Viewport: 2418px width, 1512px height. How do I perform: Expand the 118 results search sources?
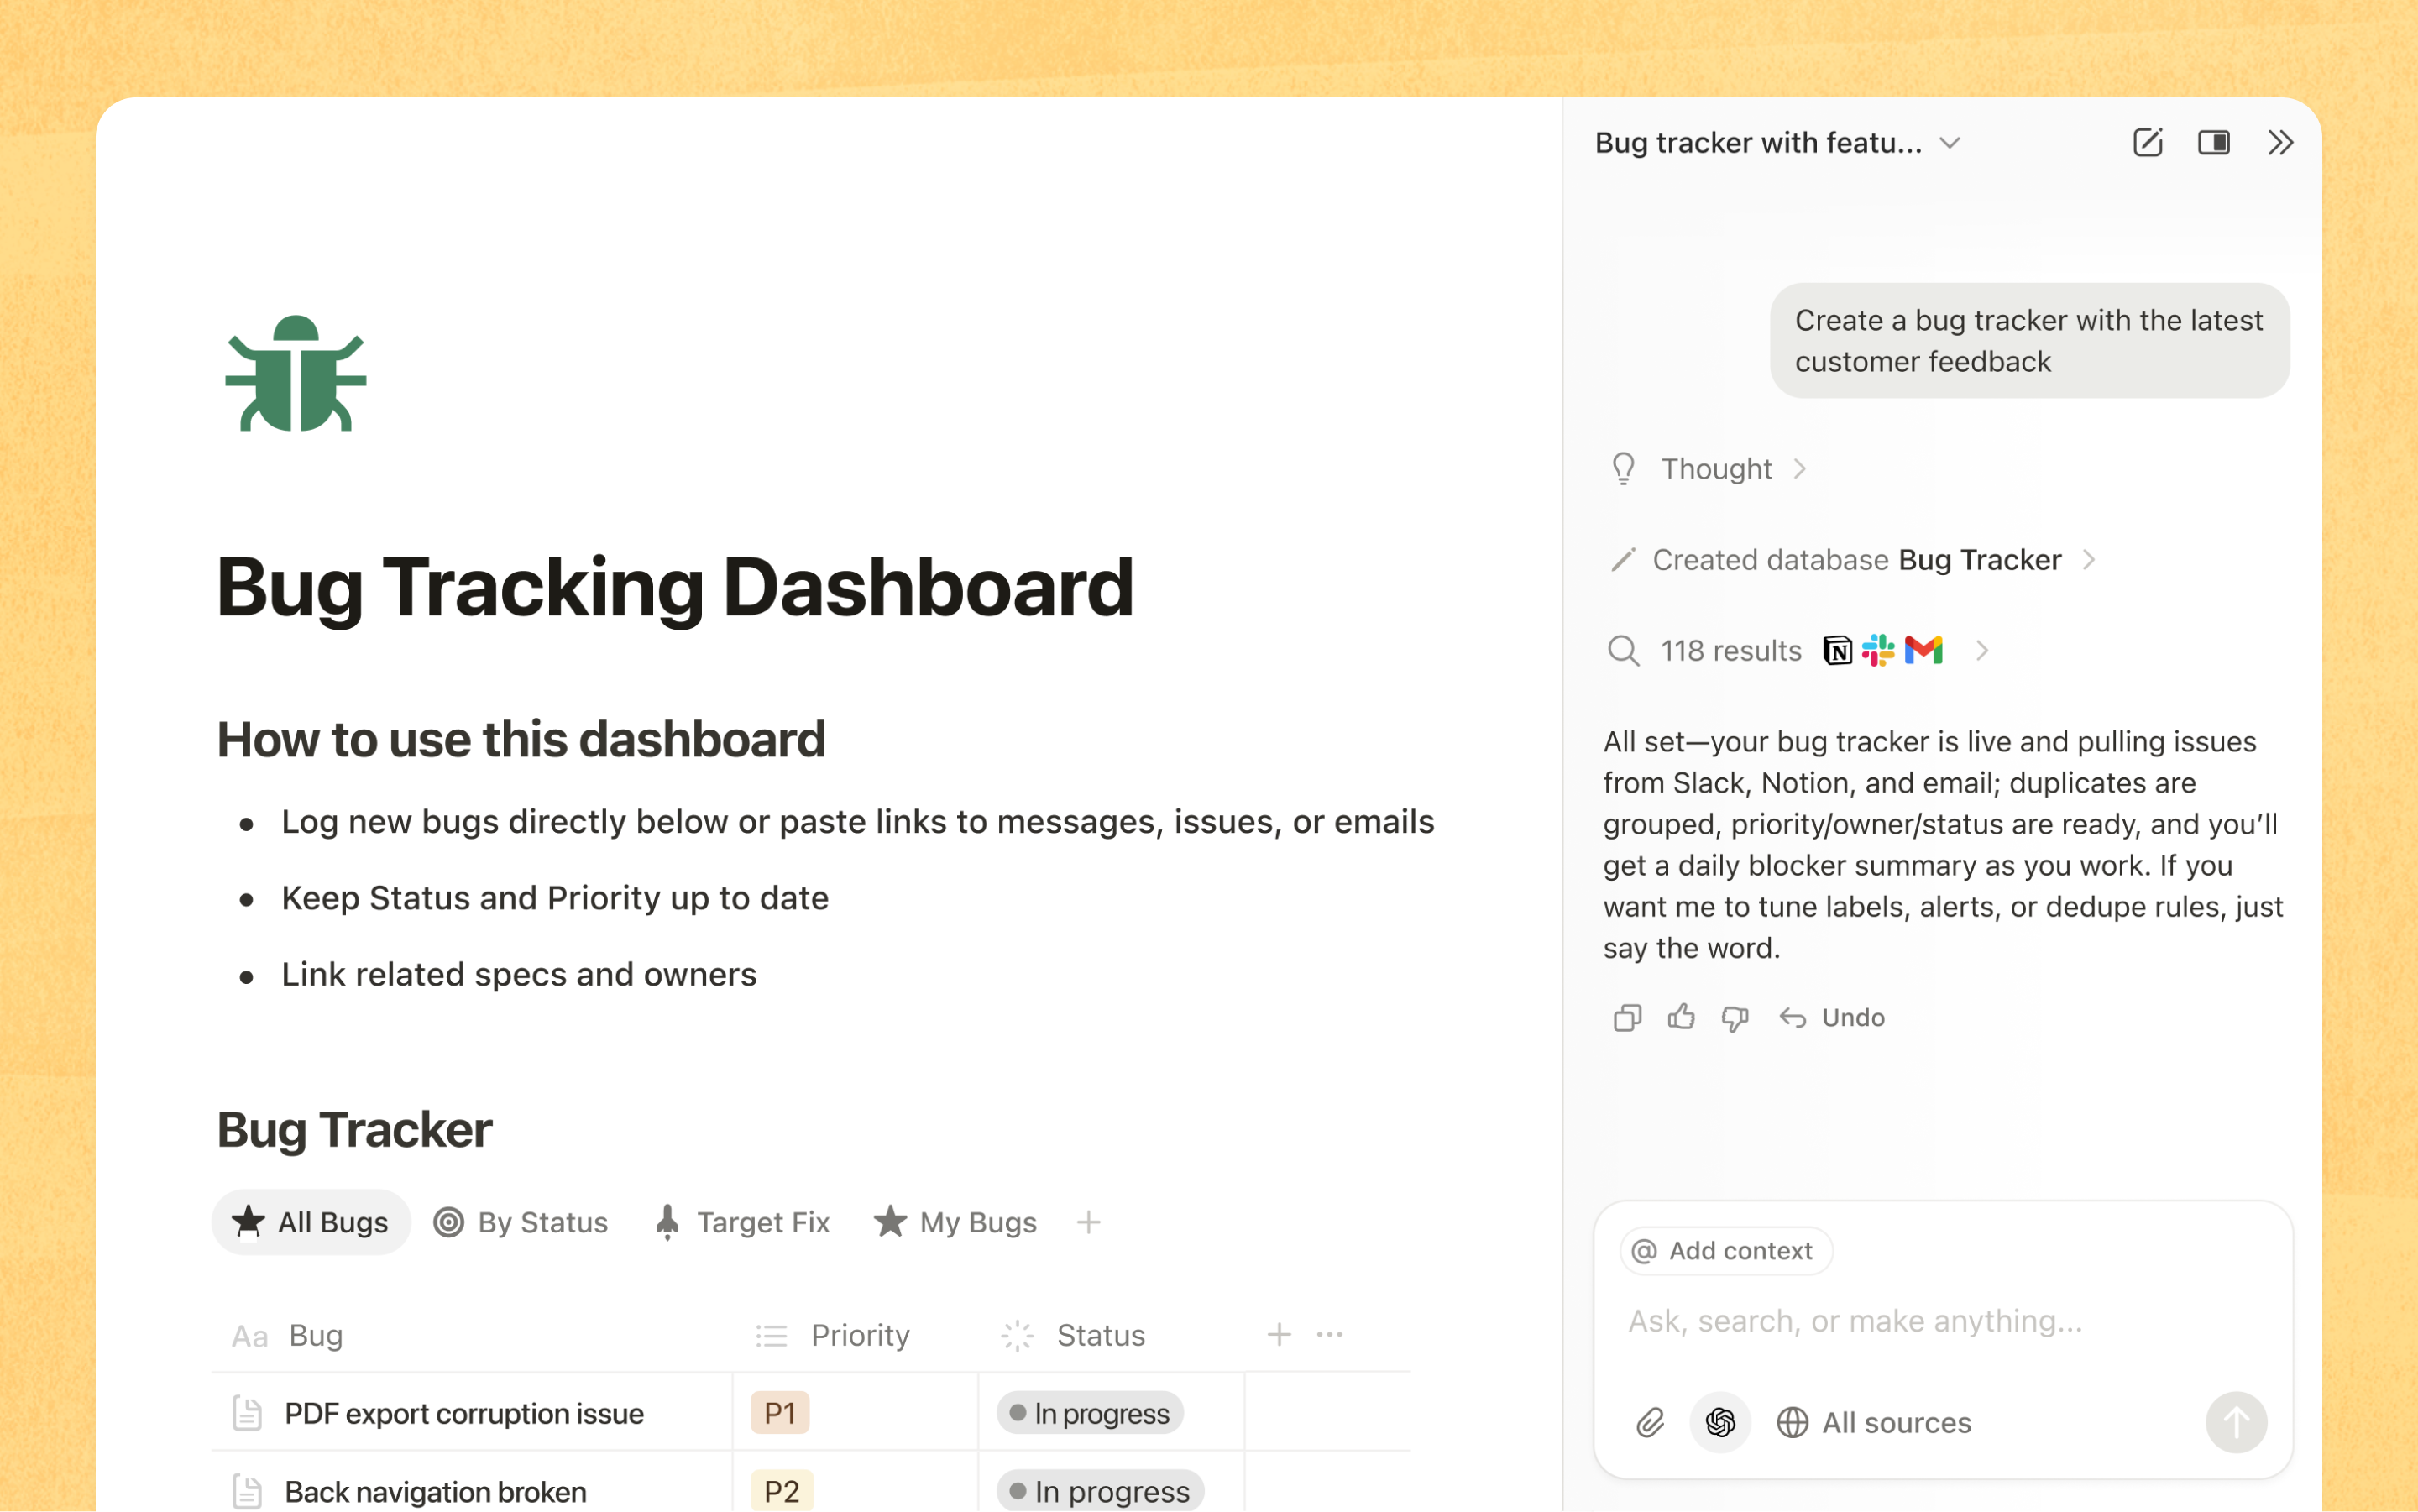[1797, 651]
